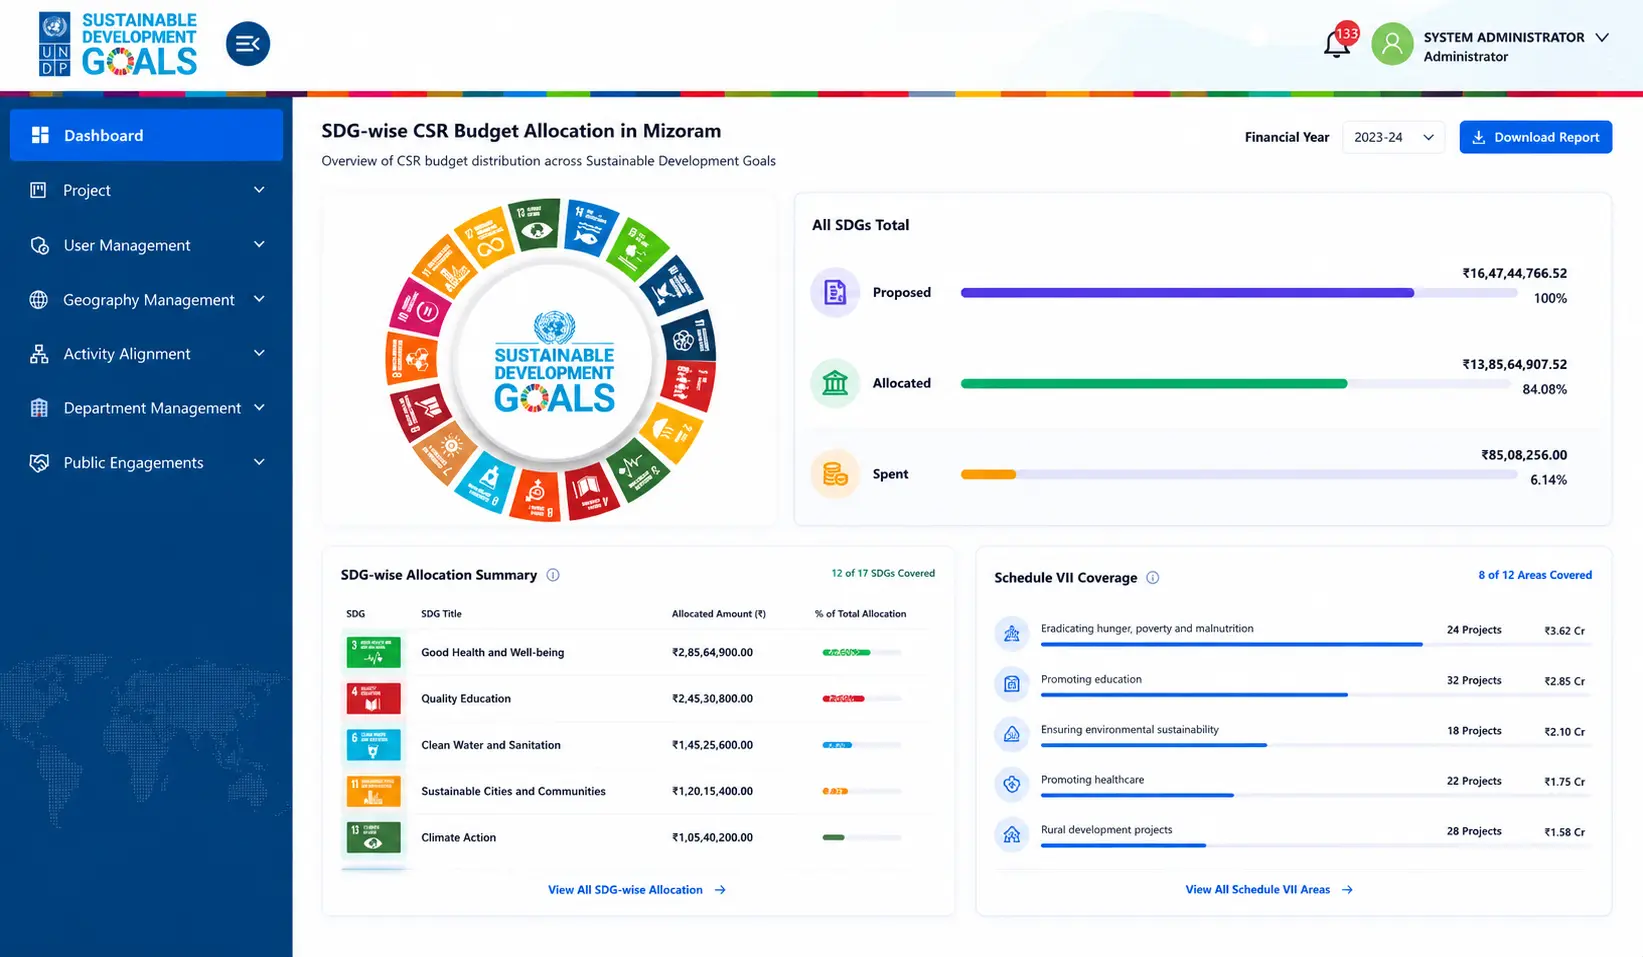Screen dimensions: 1643x957
Task: Open Department Management menu item
Action: coord(146,408)
